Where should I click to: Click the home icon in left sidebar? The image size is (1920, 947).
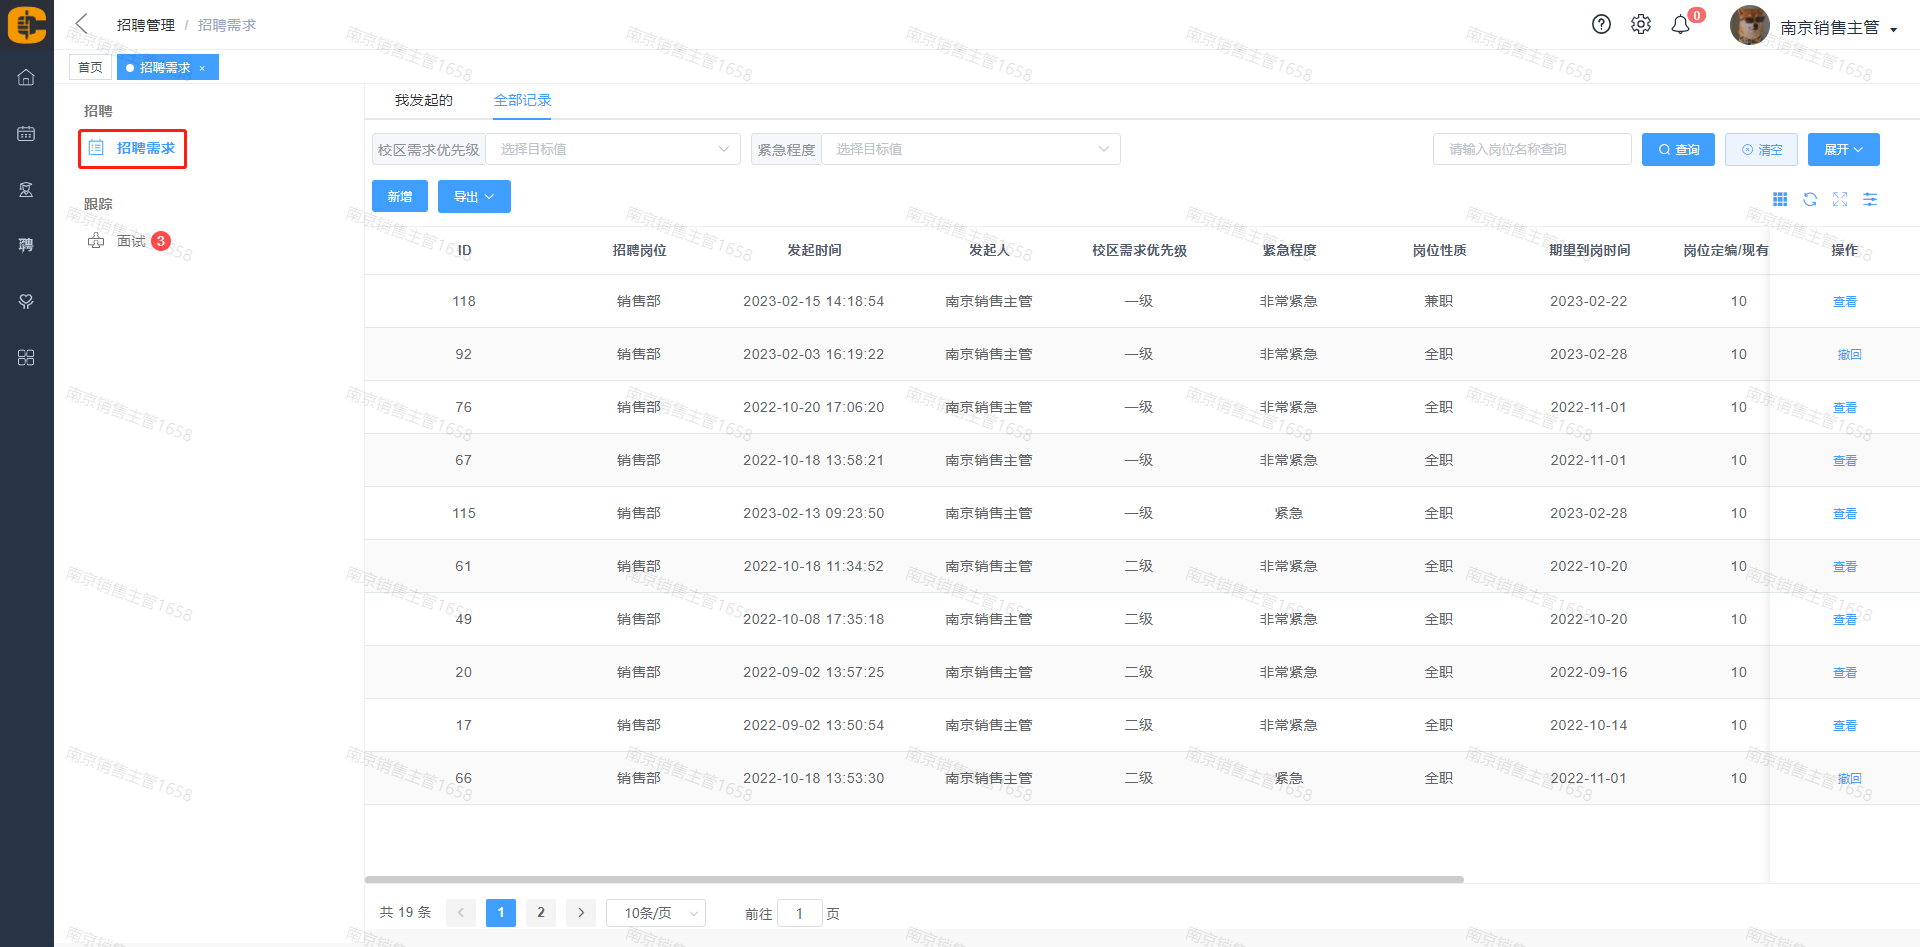coord(26,78)
